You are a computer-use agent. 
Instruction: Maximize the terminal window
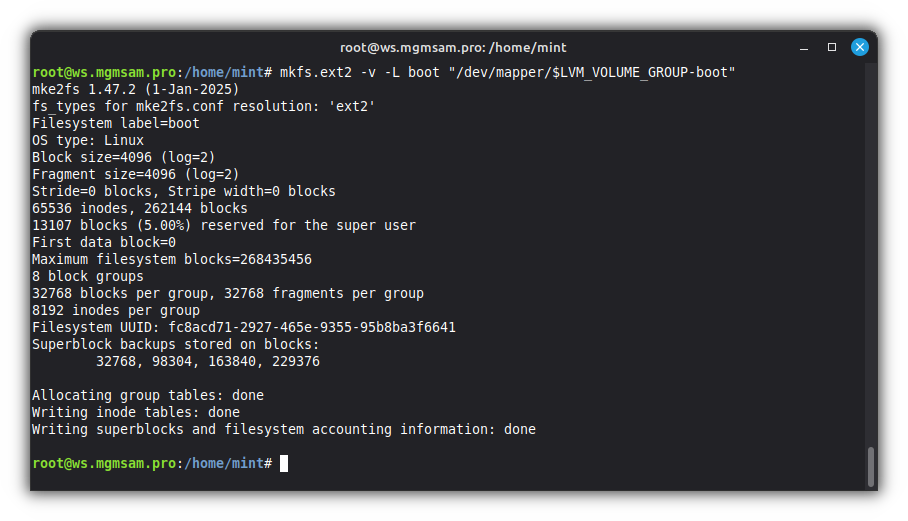point(831,47)
